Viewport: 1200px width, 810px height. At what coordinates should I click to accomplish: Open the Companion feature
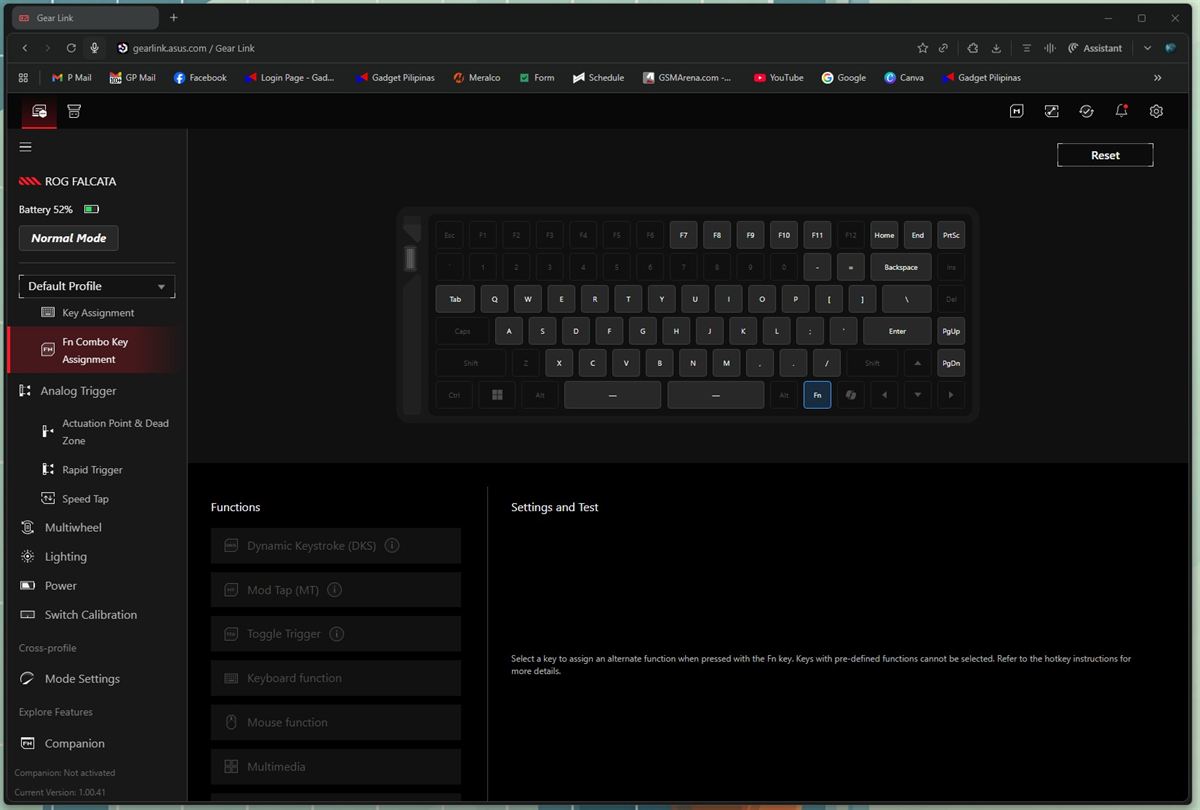click(74, 744)
